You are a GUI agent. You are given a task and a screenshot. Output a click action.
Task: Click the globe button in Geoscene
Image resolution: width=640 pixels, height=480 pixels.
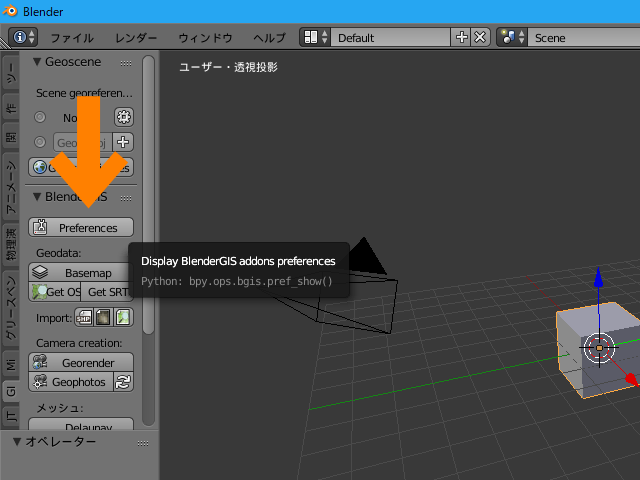tap(81, 167)
